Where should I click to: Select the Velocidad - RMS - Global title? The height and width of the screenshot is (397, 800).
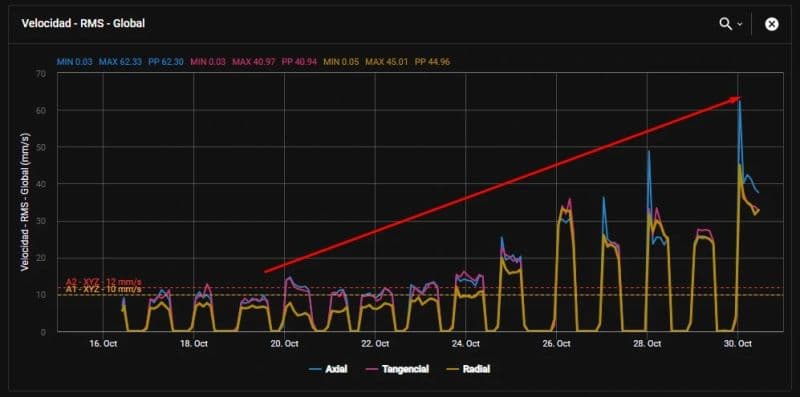83,23
